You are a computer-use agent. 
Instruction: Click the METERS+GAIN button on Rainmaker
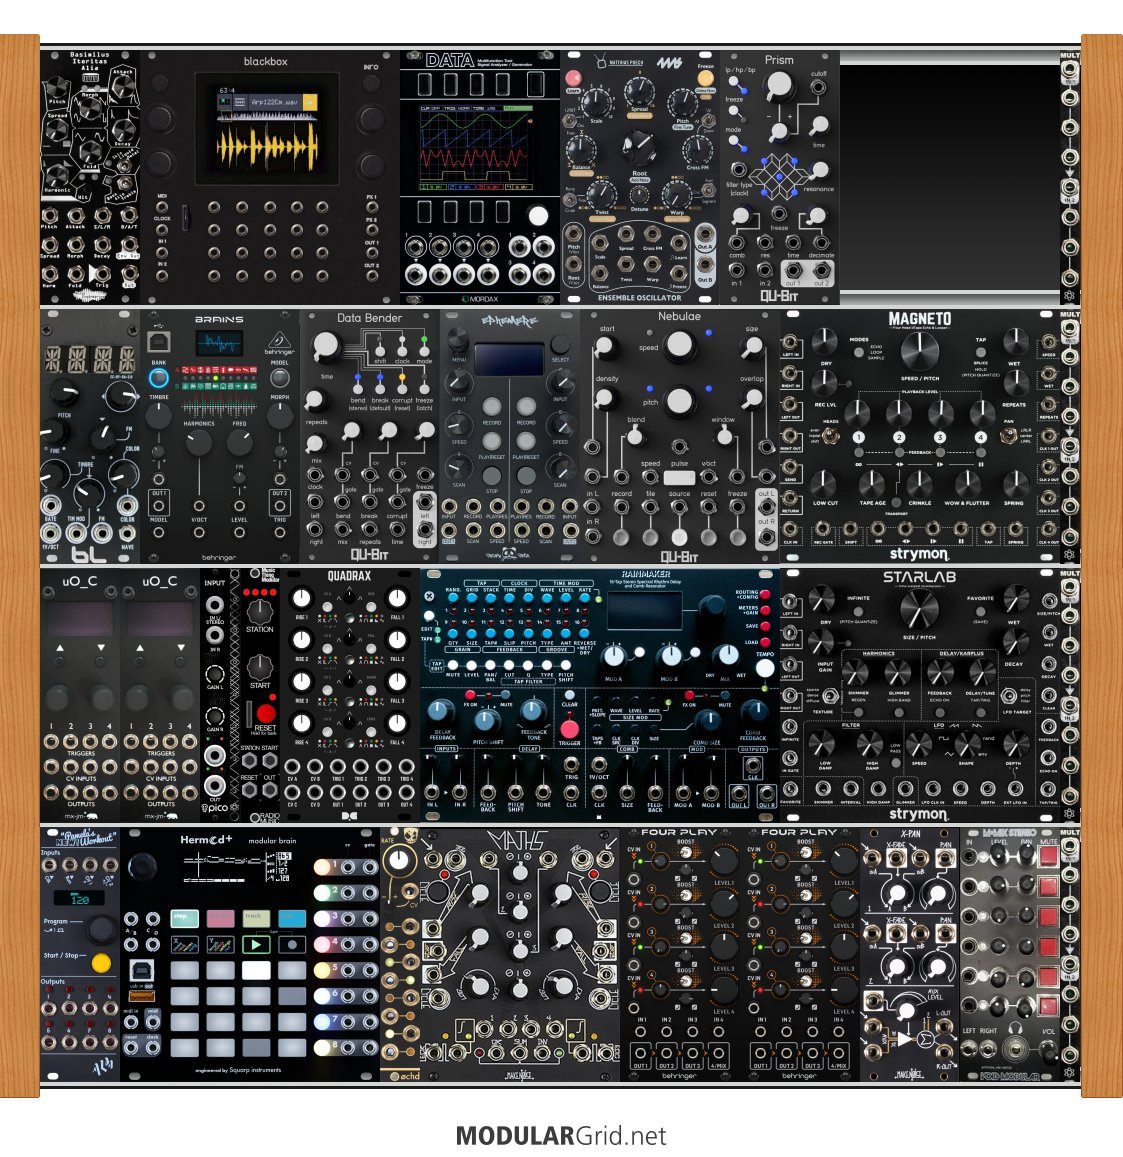pyautogui.click(x=765, y=610)
